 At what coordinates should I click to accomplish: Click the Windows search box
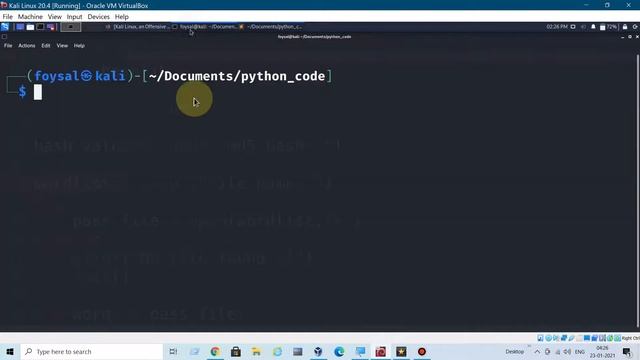pos(91,351)
